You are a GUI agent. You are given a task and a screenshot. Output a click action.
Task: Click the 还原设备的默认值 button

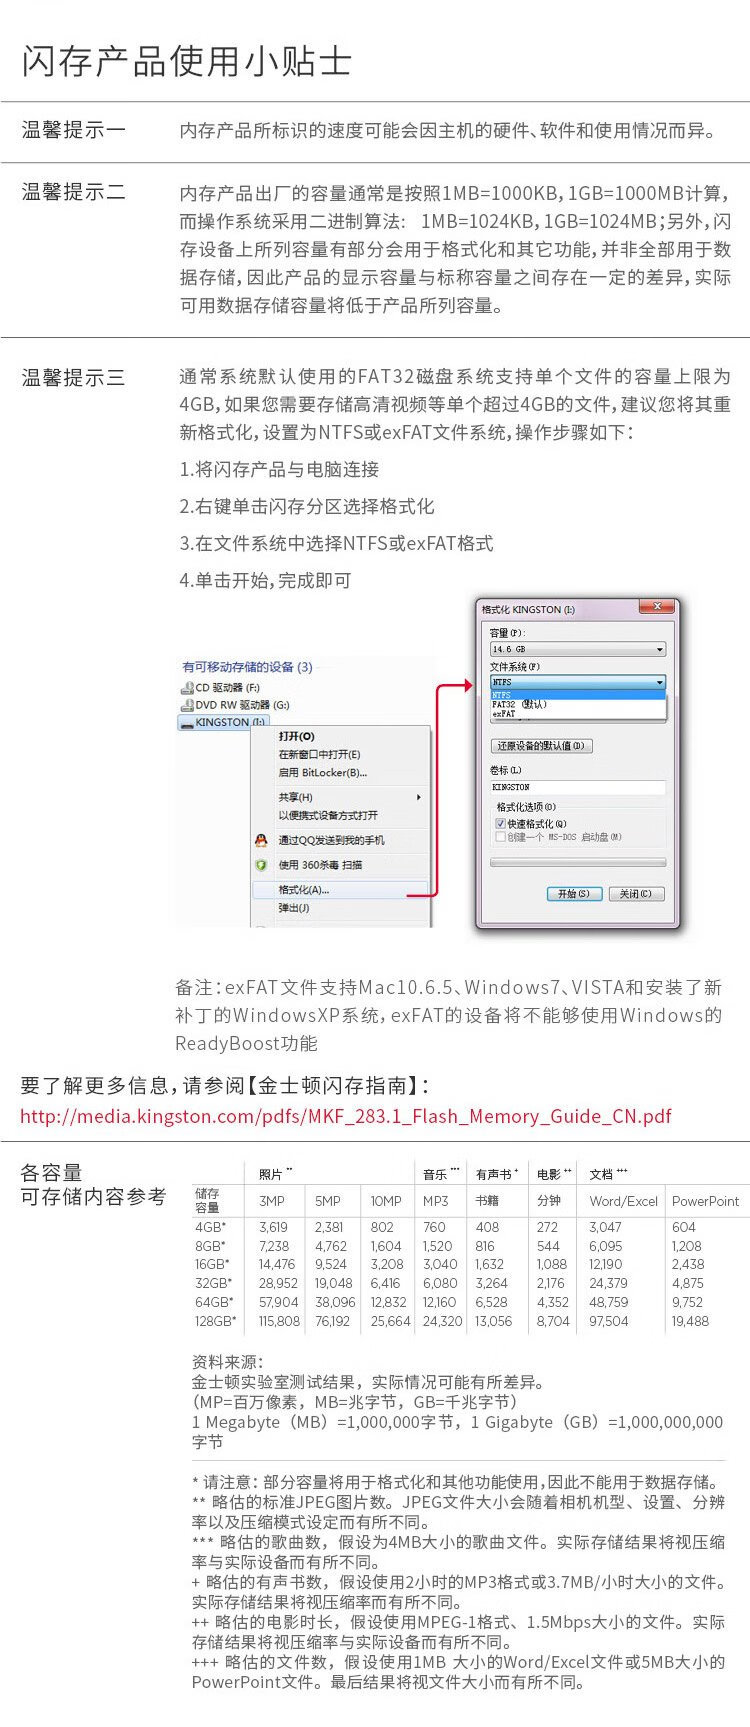pos(541,746)
